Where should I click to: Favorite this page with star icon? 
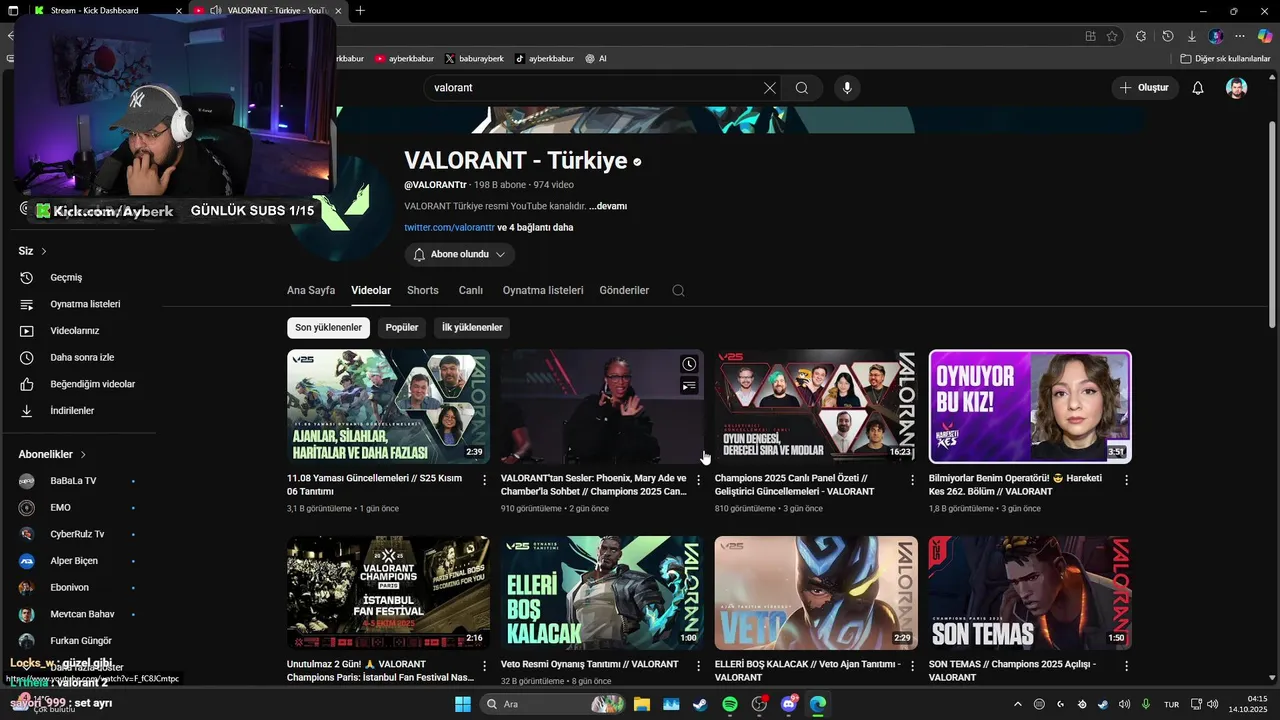pos(1112,36)
